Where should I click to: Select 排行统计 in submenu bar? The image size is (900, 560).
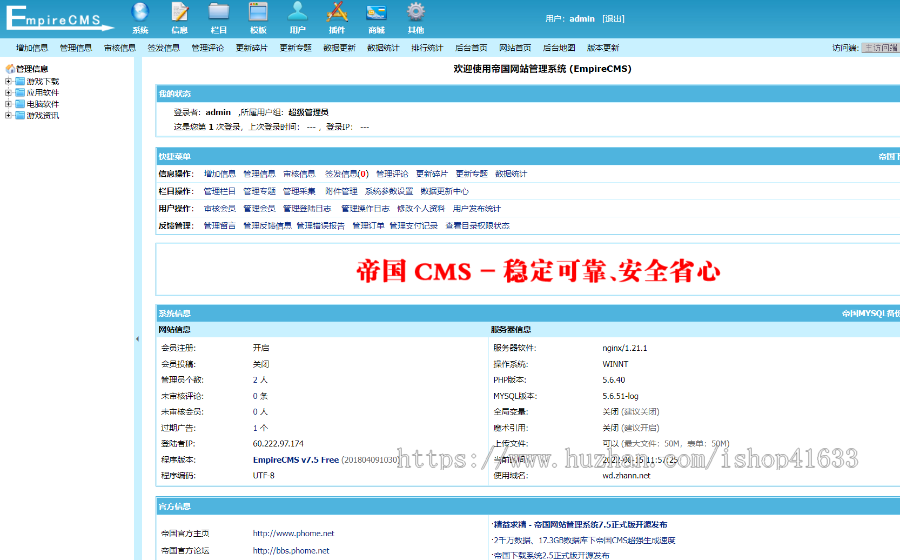(427, 48)
